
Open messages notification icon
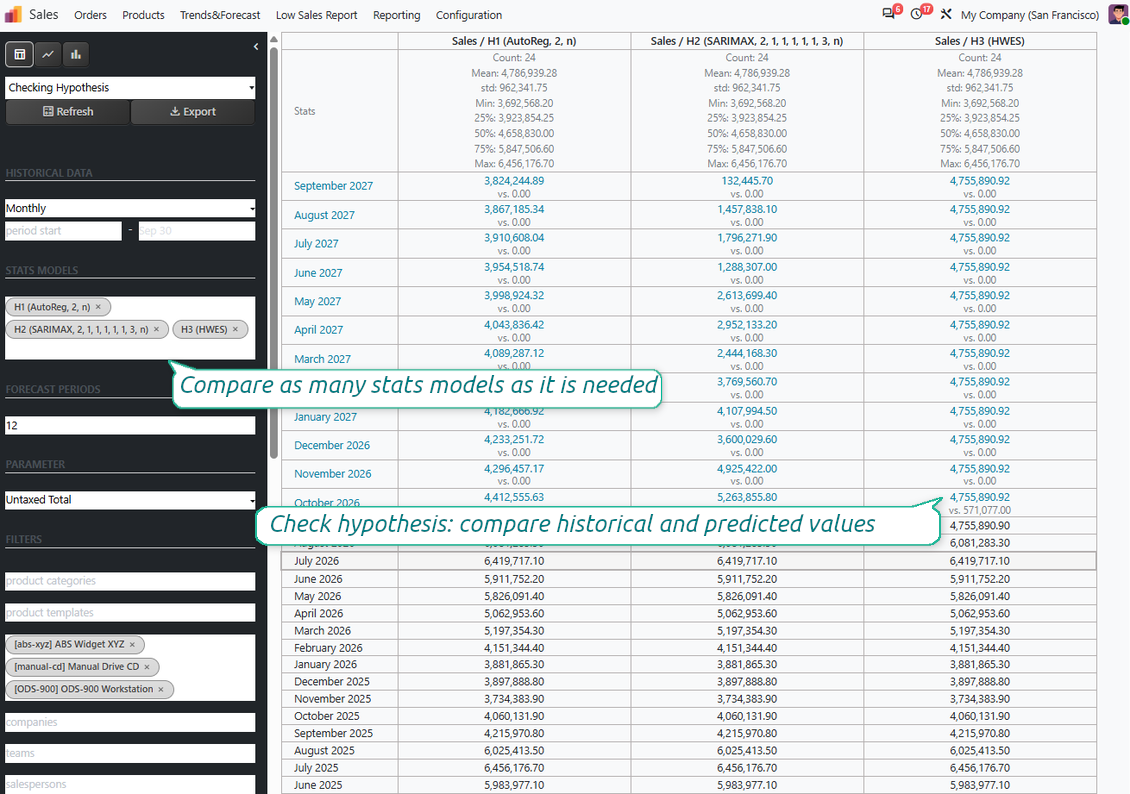point(889,14)
